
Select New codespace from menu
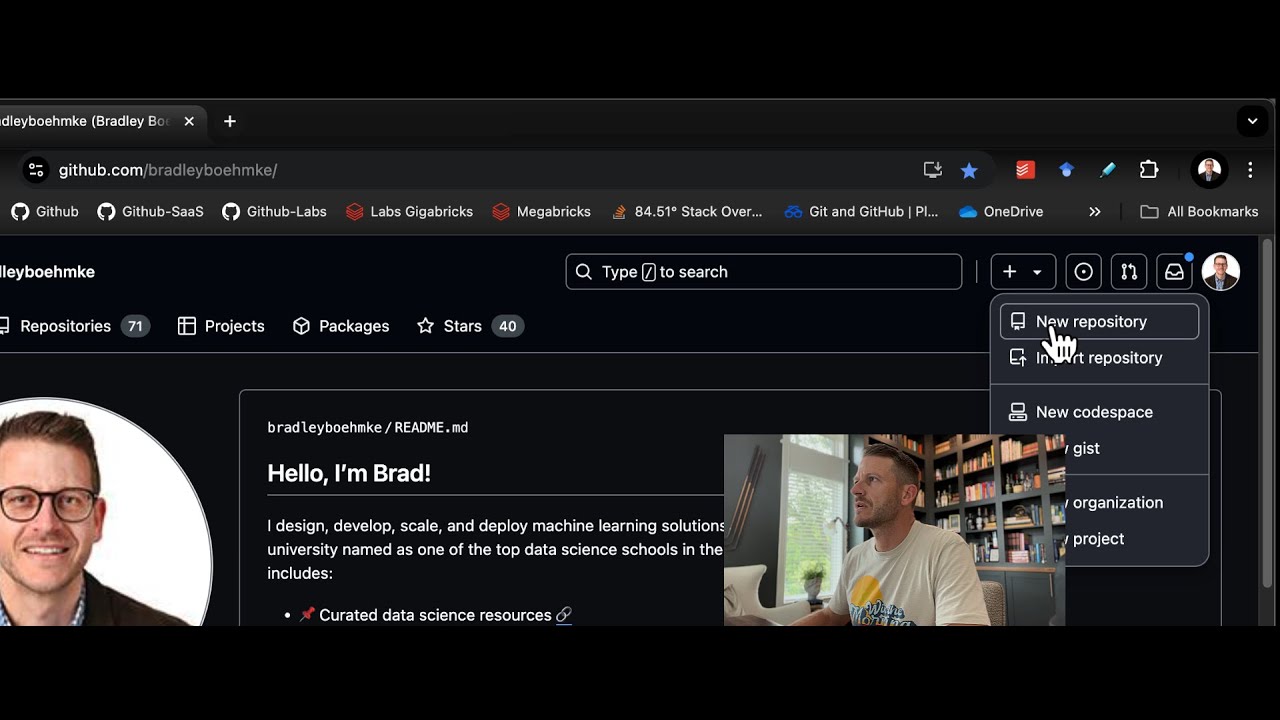coord(1099,412)
